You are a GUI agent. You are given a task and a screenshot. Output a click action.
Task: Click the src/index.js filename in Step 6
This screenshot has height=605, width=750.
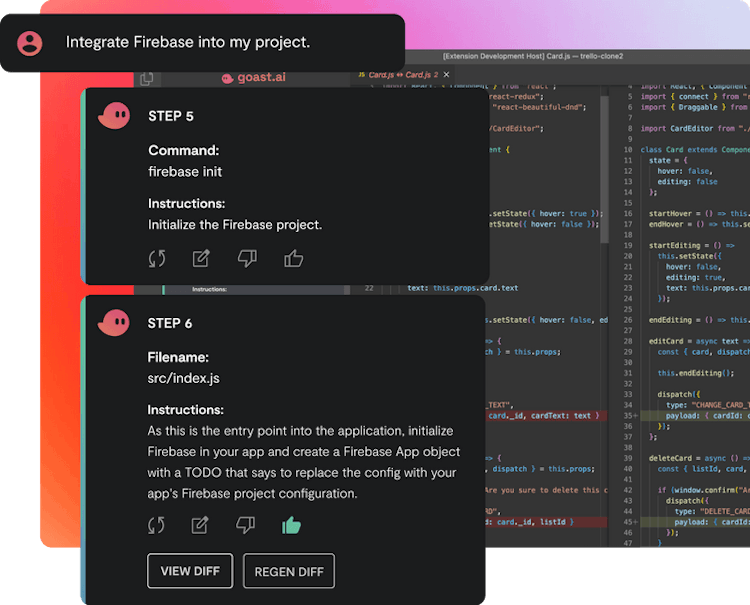(x=184, y=378)
